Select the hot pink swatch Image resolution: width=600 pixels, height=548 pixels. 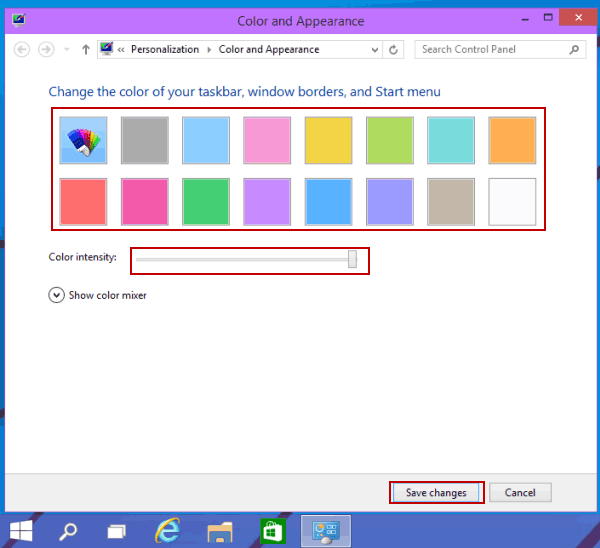click(x=145, y=202)
